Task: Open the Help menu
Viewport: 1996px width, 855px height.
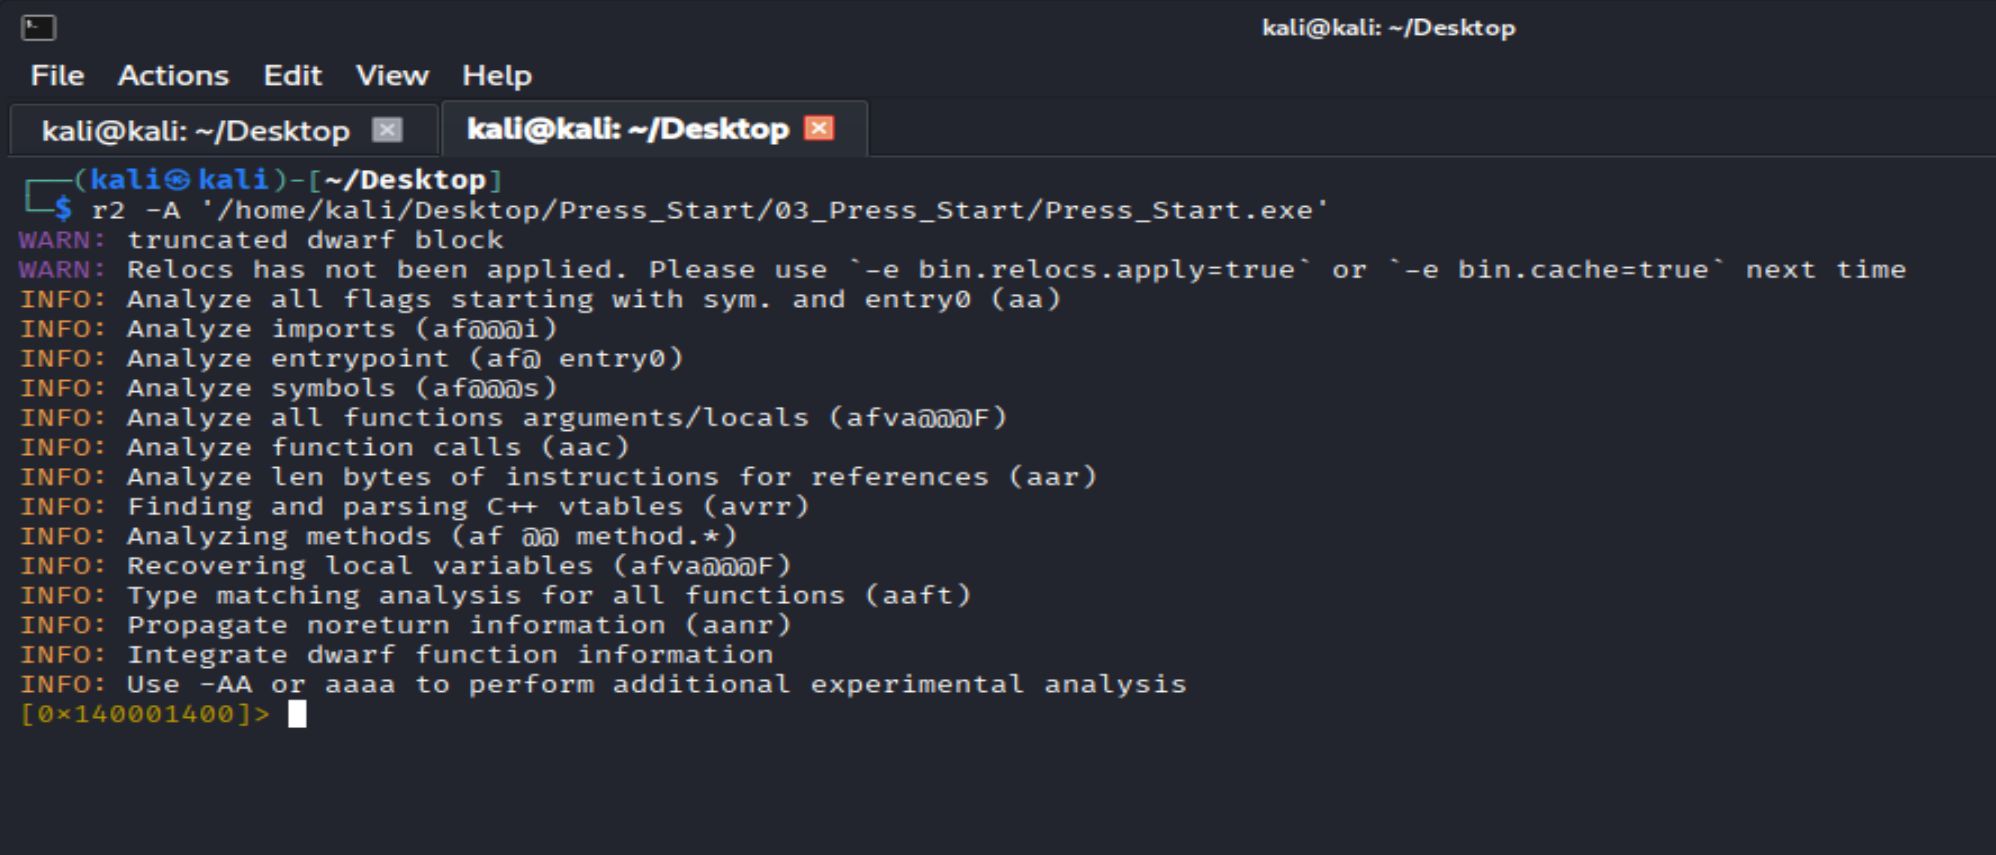Action: coord(497,76)
